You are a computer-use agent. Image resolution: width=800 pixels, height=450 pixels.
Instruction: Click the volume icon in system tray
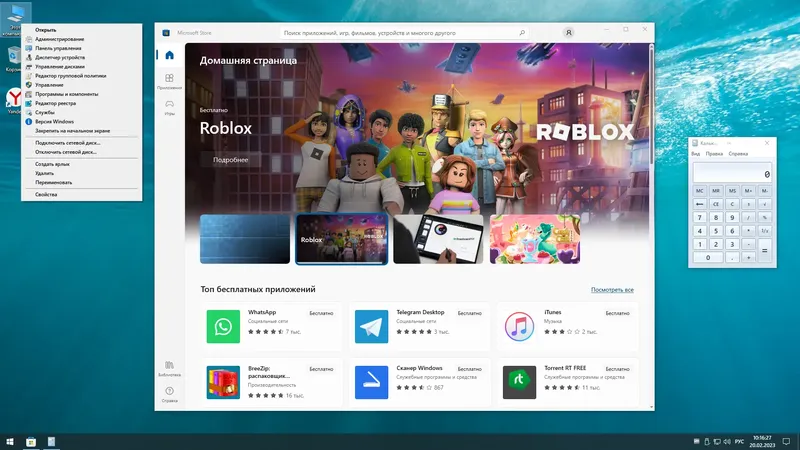pos(727,442)
